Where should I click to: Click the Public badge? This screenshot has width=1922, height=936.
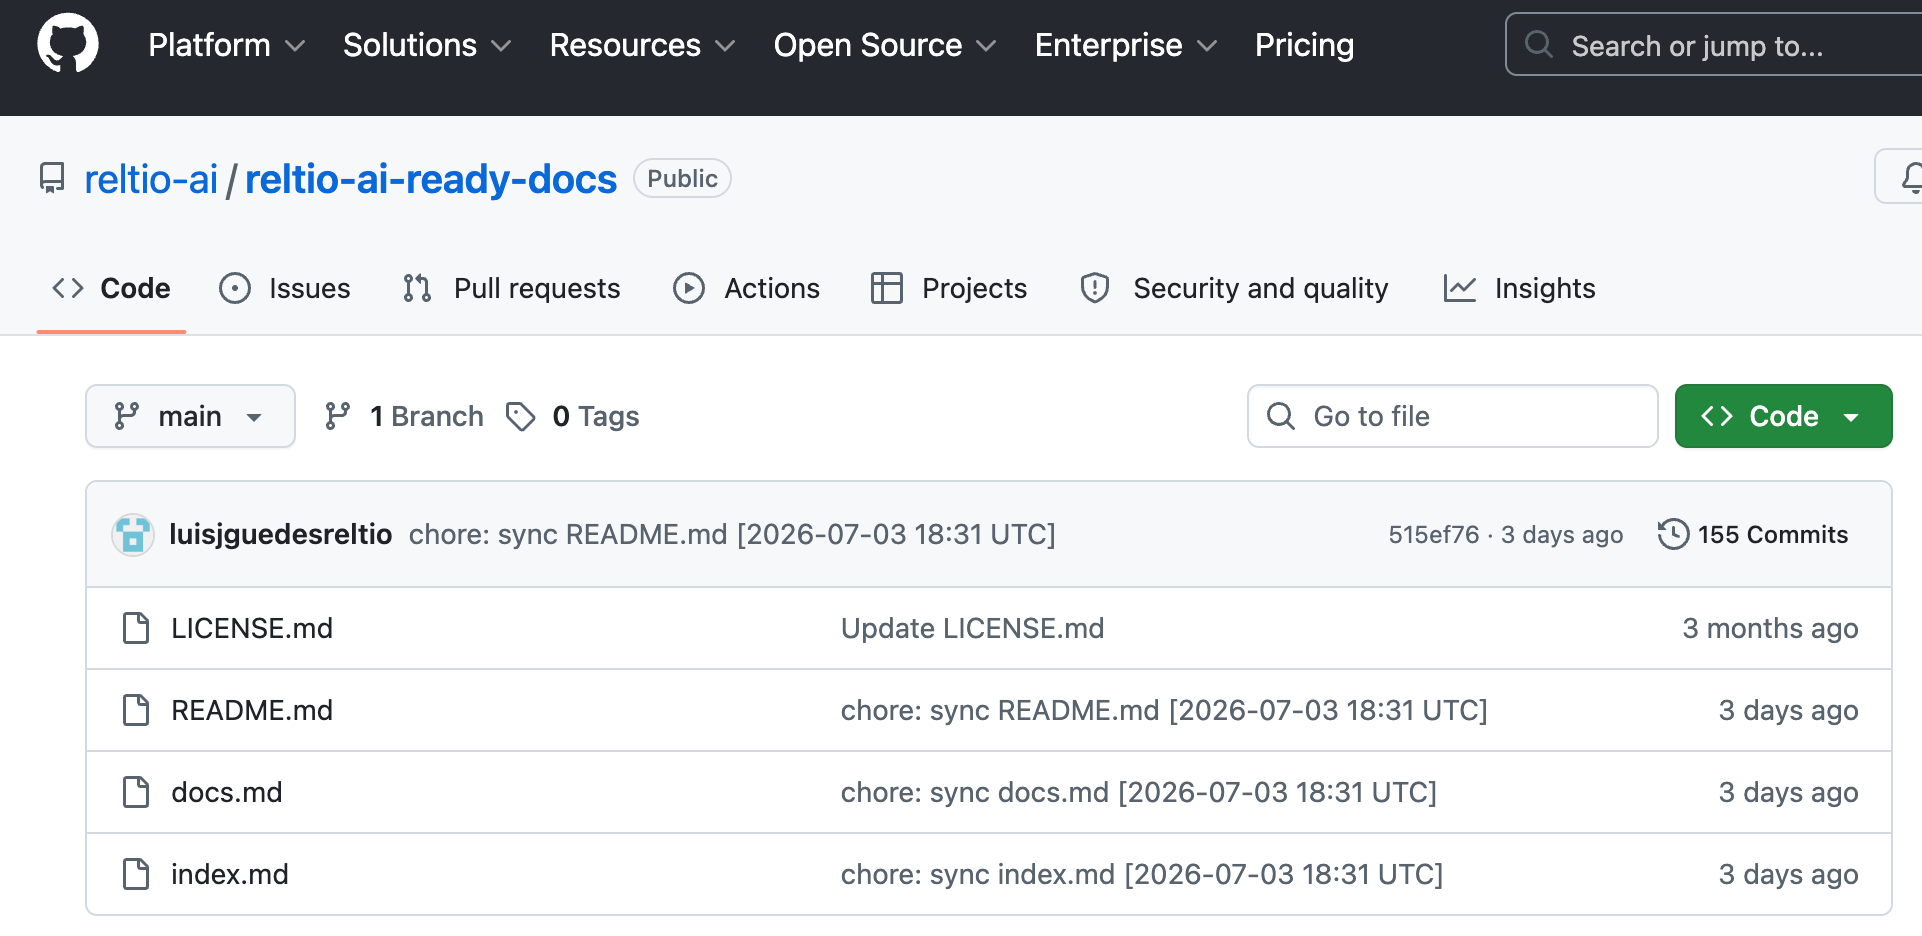click(x=682, y=178)
